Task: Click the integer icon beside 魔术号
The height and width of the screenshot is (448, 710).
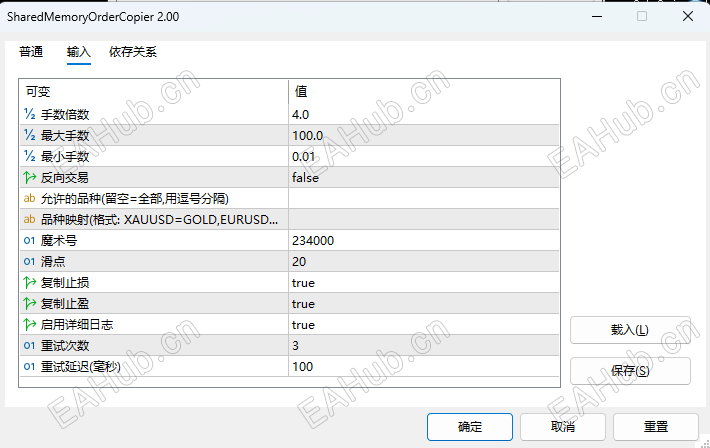Action: click(29, 241)
